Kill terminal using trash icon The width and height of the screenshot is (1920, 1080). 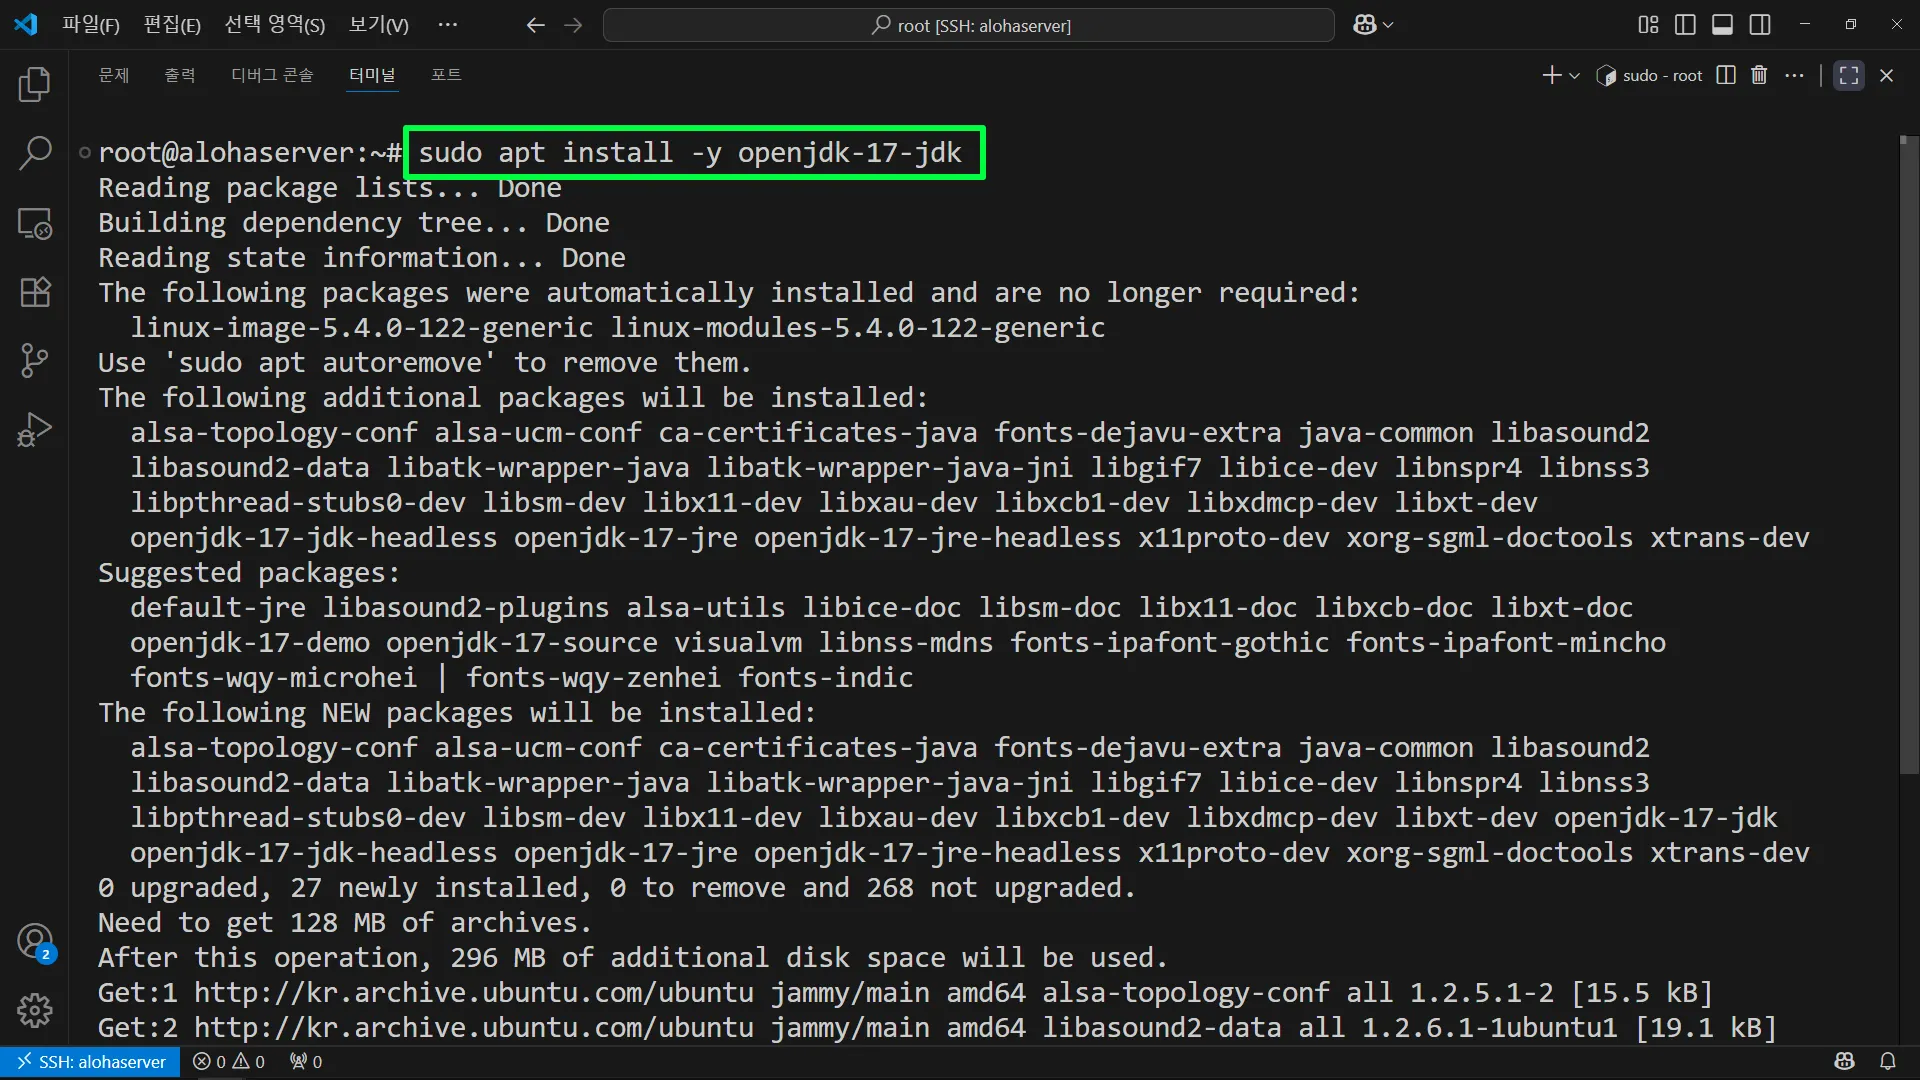point(1759,75)
